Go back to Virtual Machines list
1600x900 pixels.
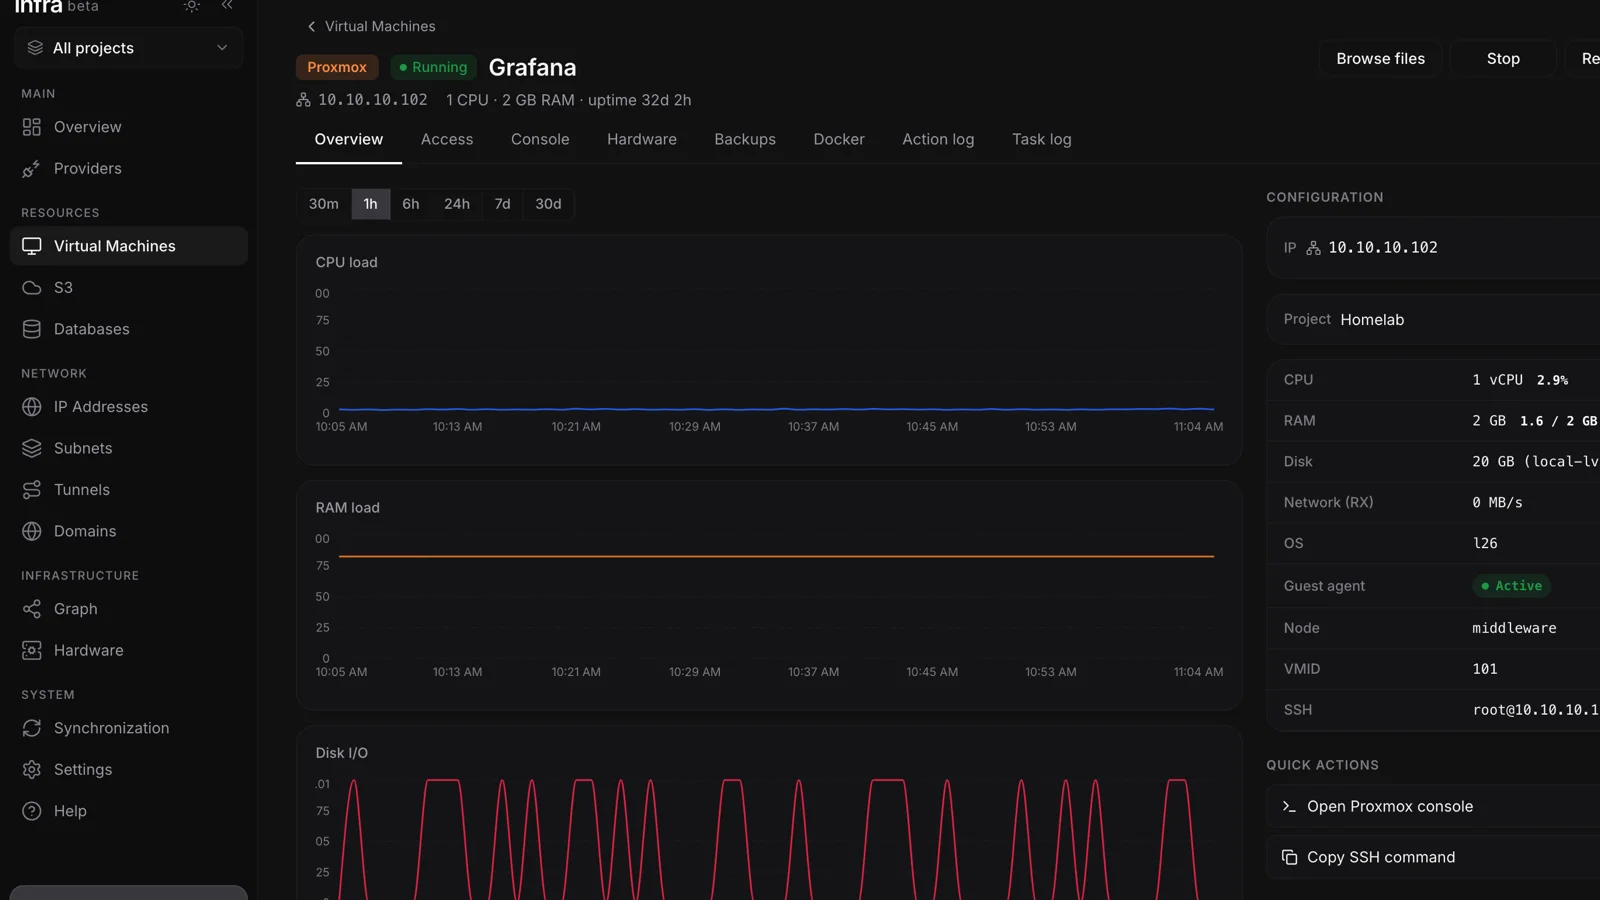371,26
